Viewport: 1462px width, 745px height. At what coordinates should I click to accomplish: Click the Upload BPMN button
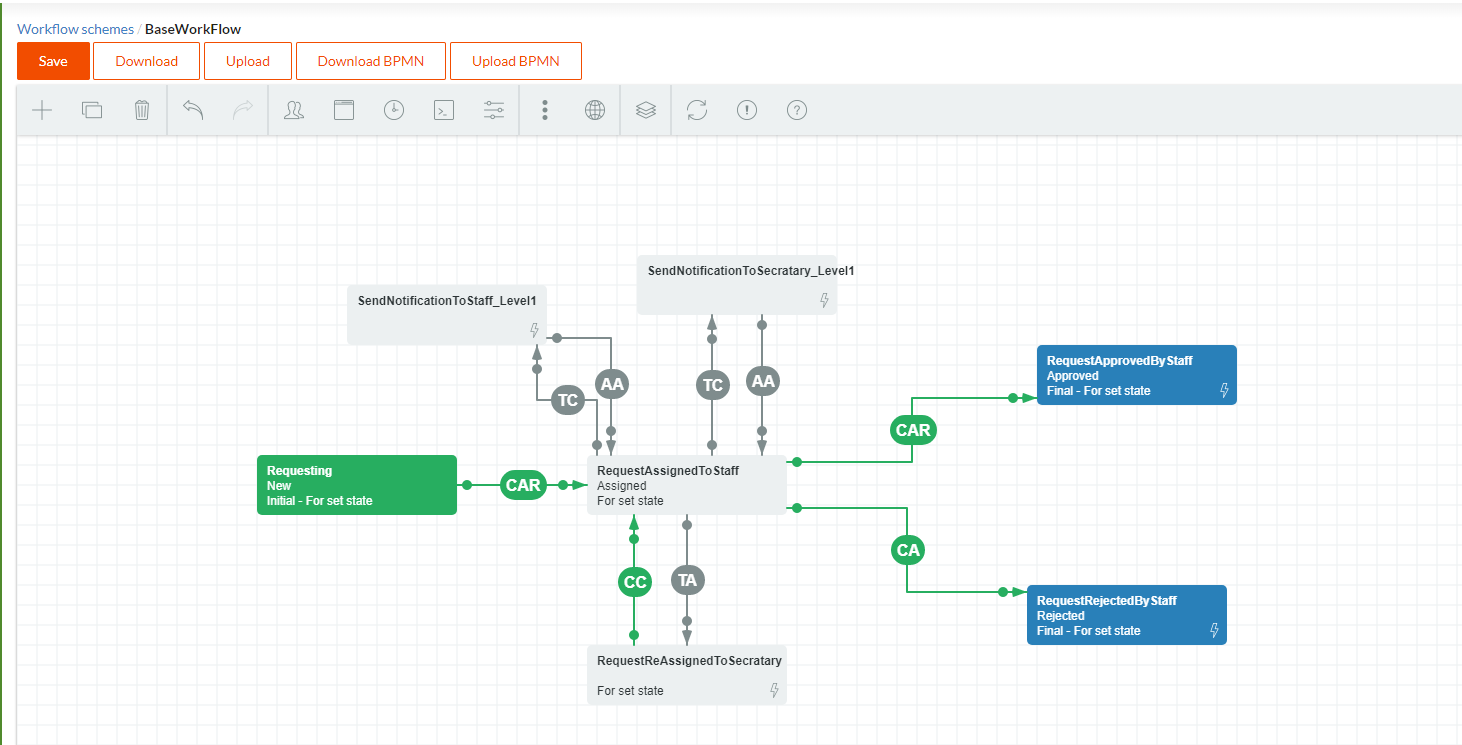tap(515, 61)
